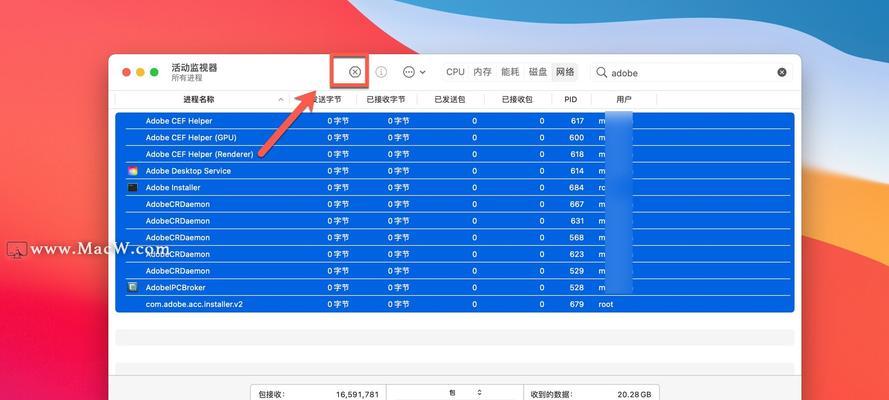Switch to the 能耗 tab
Image resolution: width=889 pixels, height=400 pixels.
(510, 72)
